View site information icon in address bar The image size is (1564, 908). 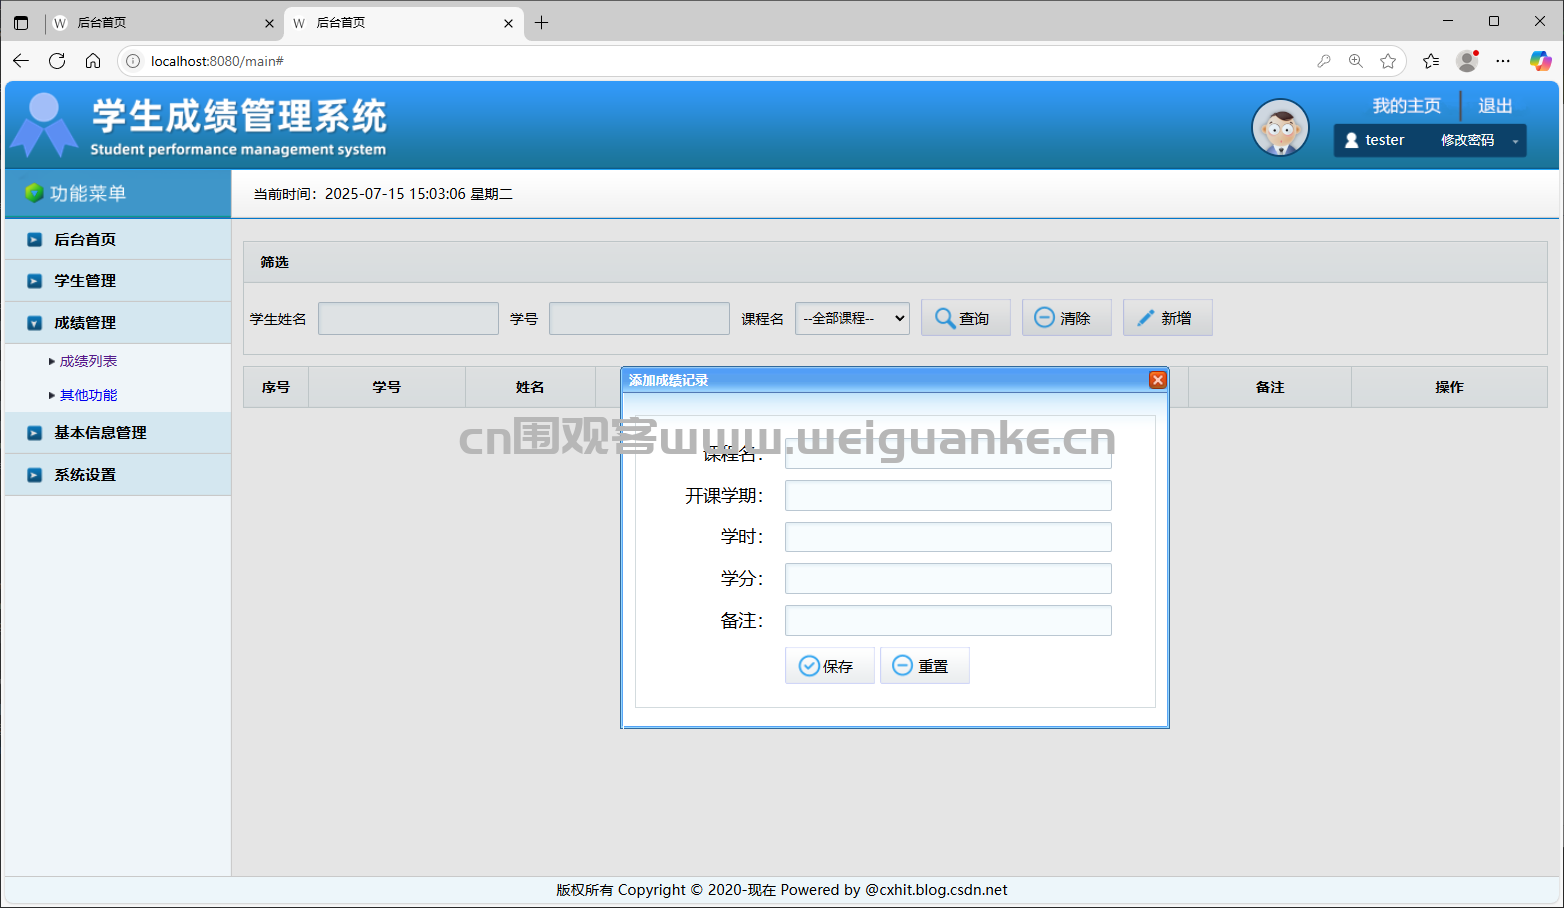(x=133, y=61)
